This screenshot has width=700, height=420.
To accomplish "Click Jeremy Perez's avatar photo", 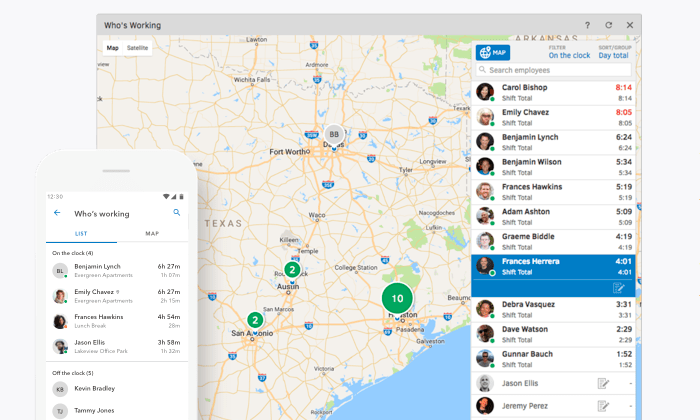I will tap(485, 406).
